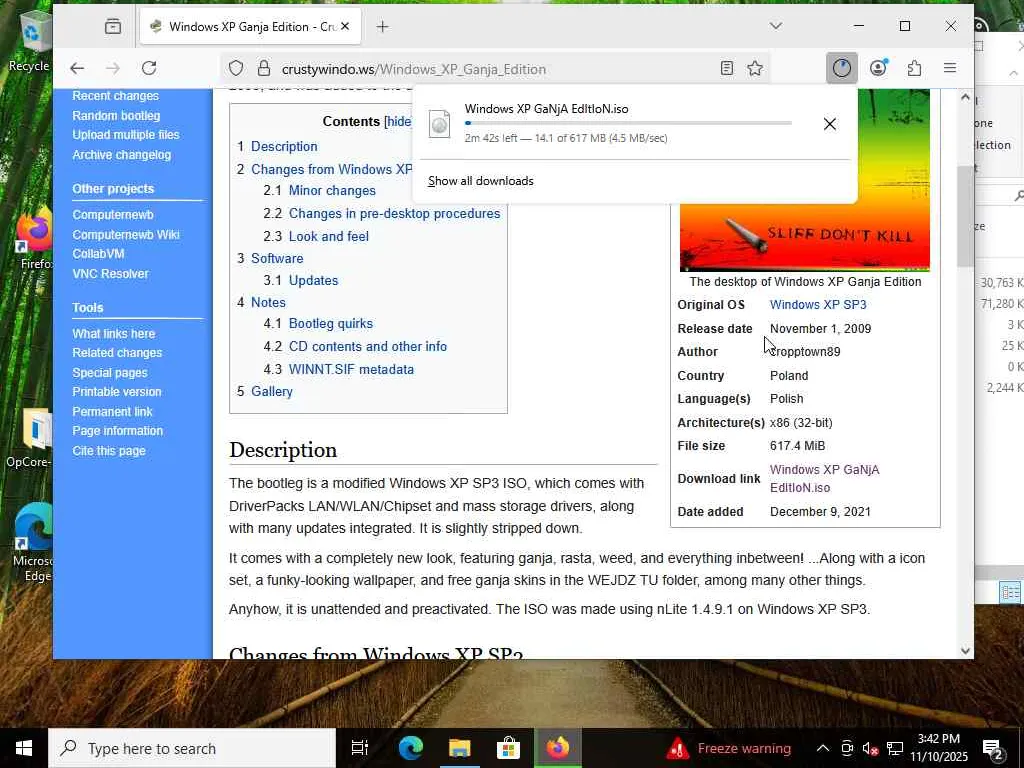Jump to Changes in pre-desktop procedures

click(394, 214)
